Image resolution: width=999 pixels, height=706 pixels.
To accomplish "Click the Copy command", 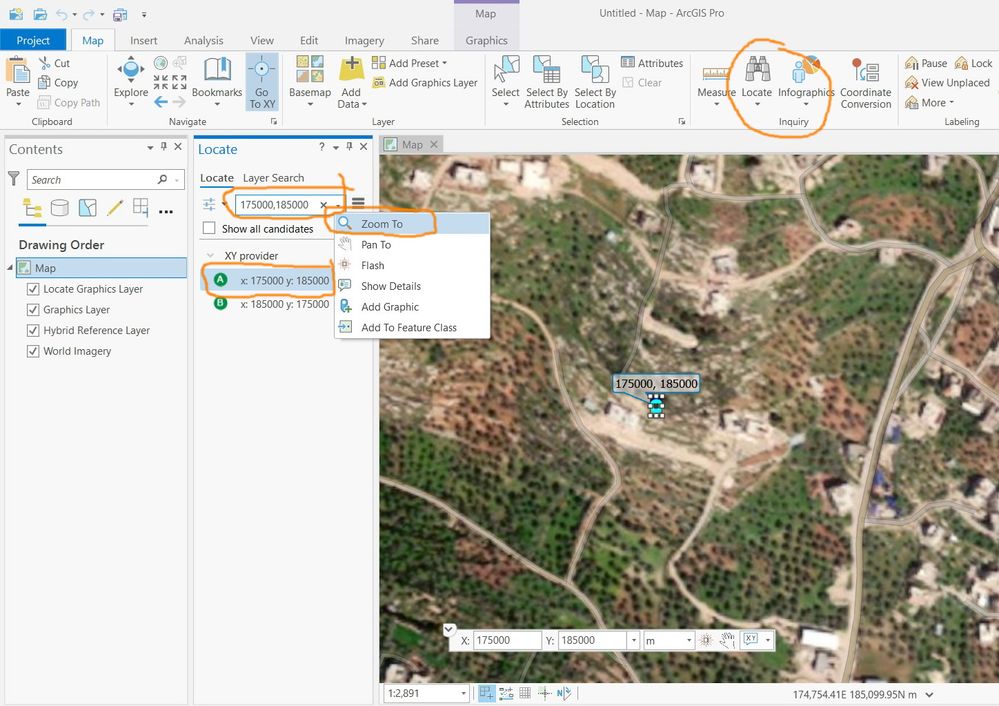I will (x=58, y=83).
